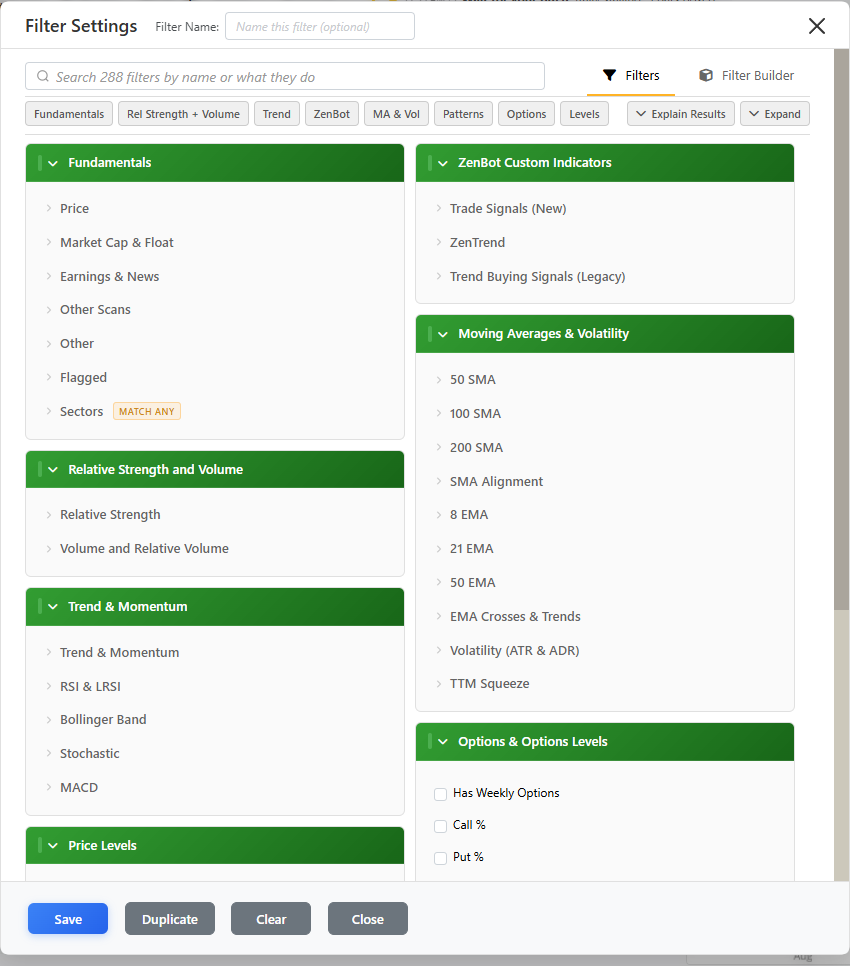Click the cube icon on Filter Builder tab
Image resolution: width=850 pixels, height=966 pixels.
pyautogui.click(x=706, y=75)
